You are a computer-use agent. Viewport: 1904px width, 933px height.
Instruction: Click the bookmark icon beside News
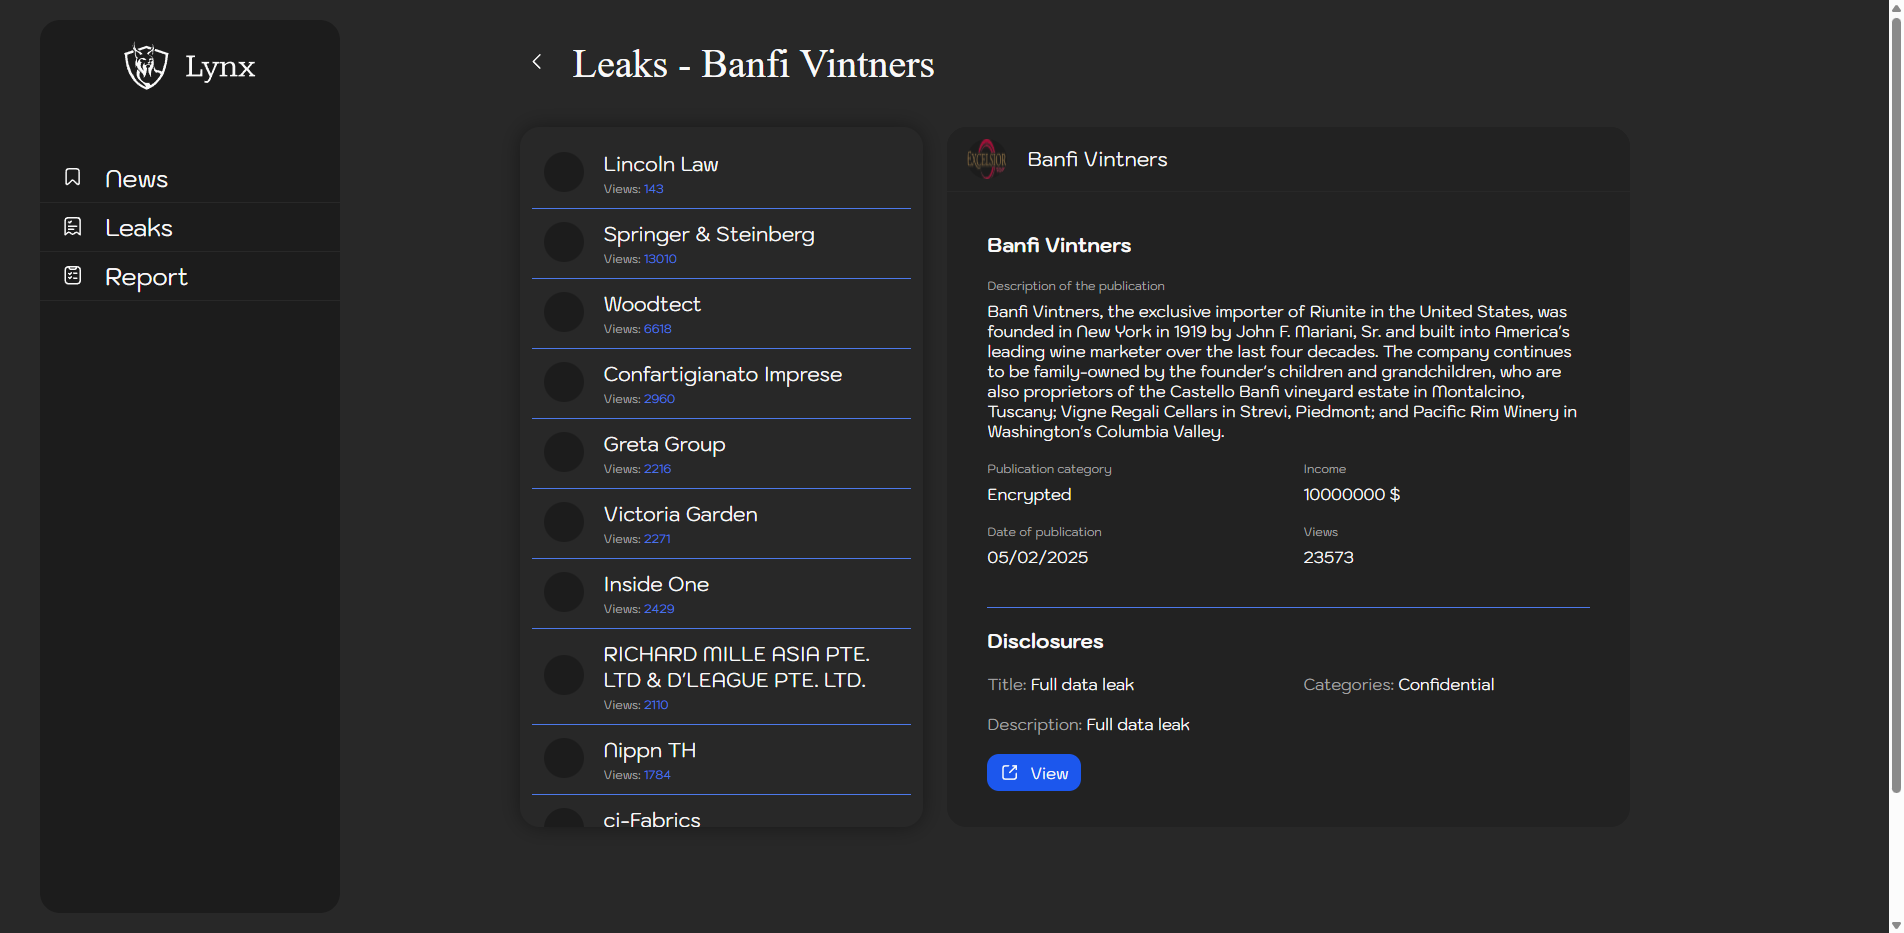[73, 177]
